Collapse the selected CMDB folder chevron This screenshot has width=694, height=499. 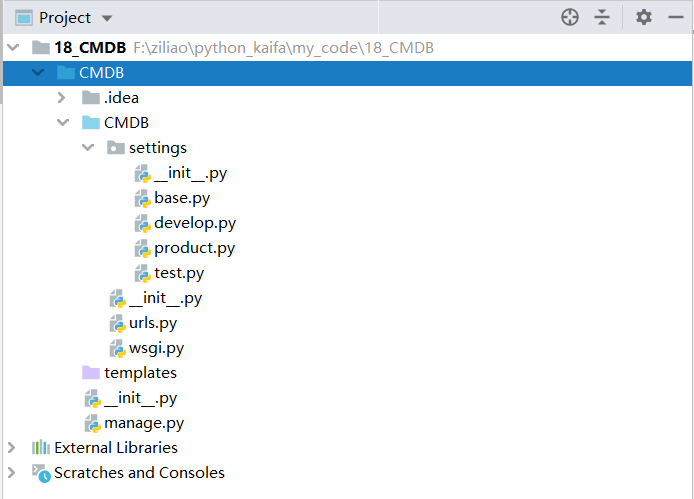click(39, 72)
